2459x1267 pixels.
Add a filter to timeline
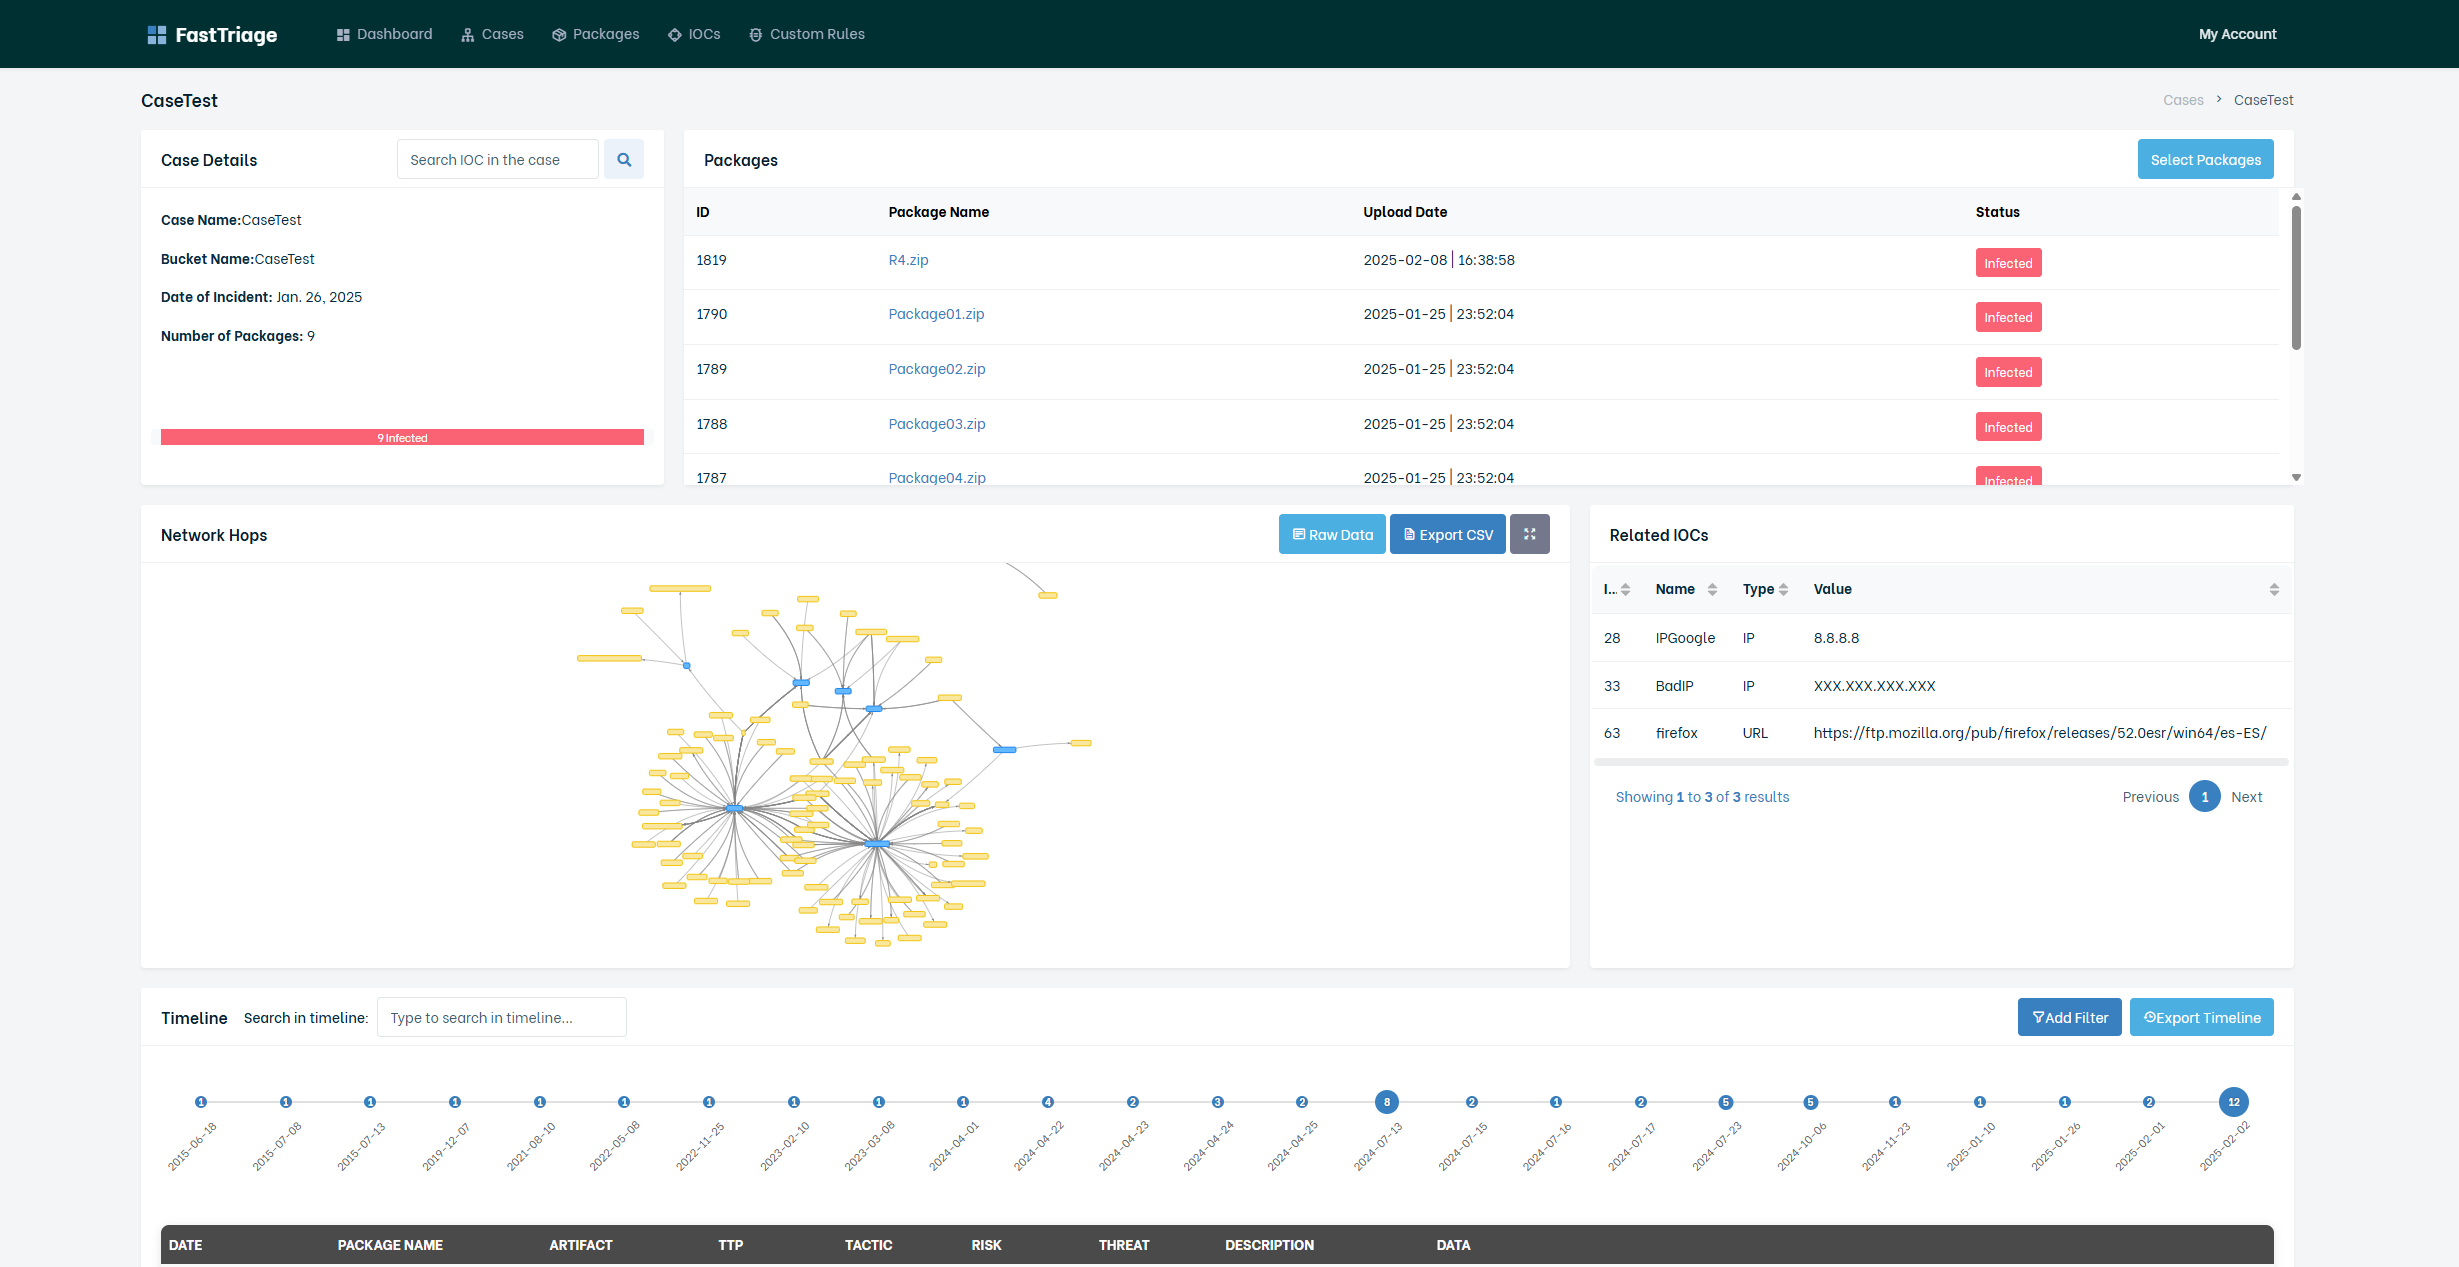pos(2069,1017)
